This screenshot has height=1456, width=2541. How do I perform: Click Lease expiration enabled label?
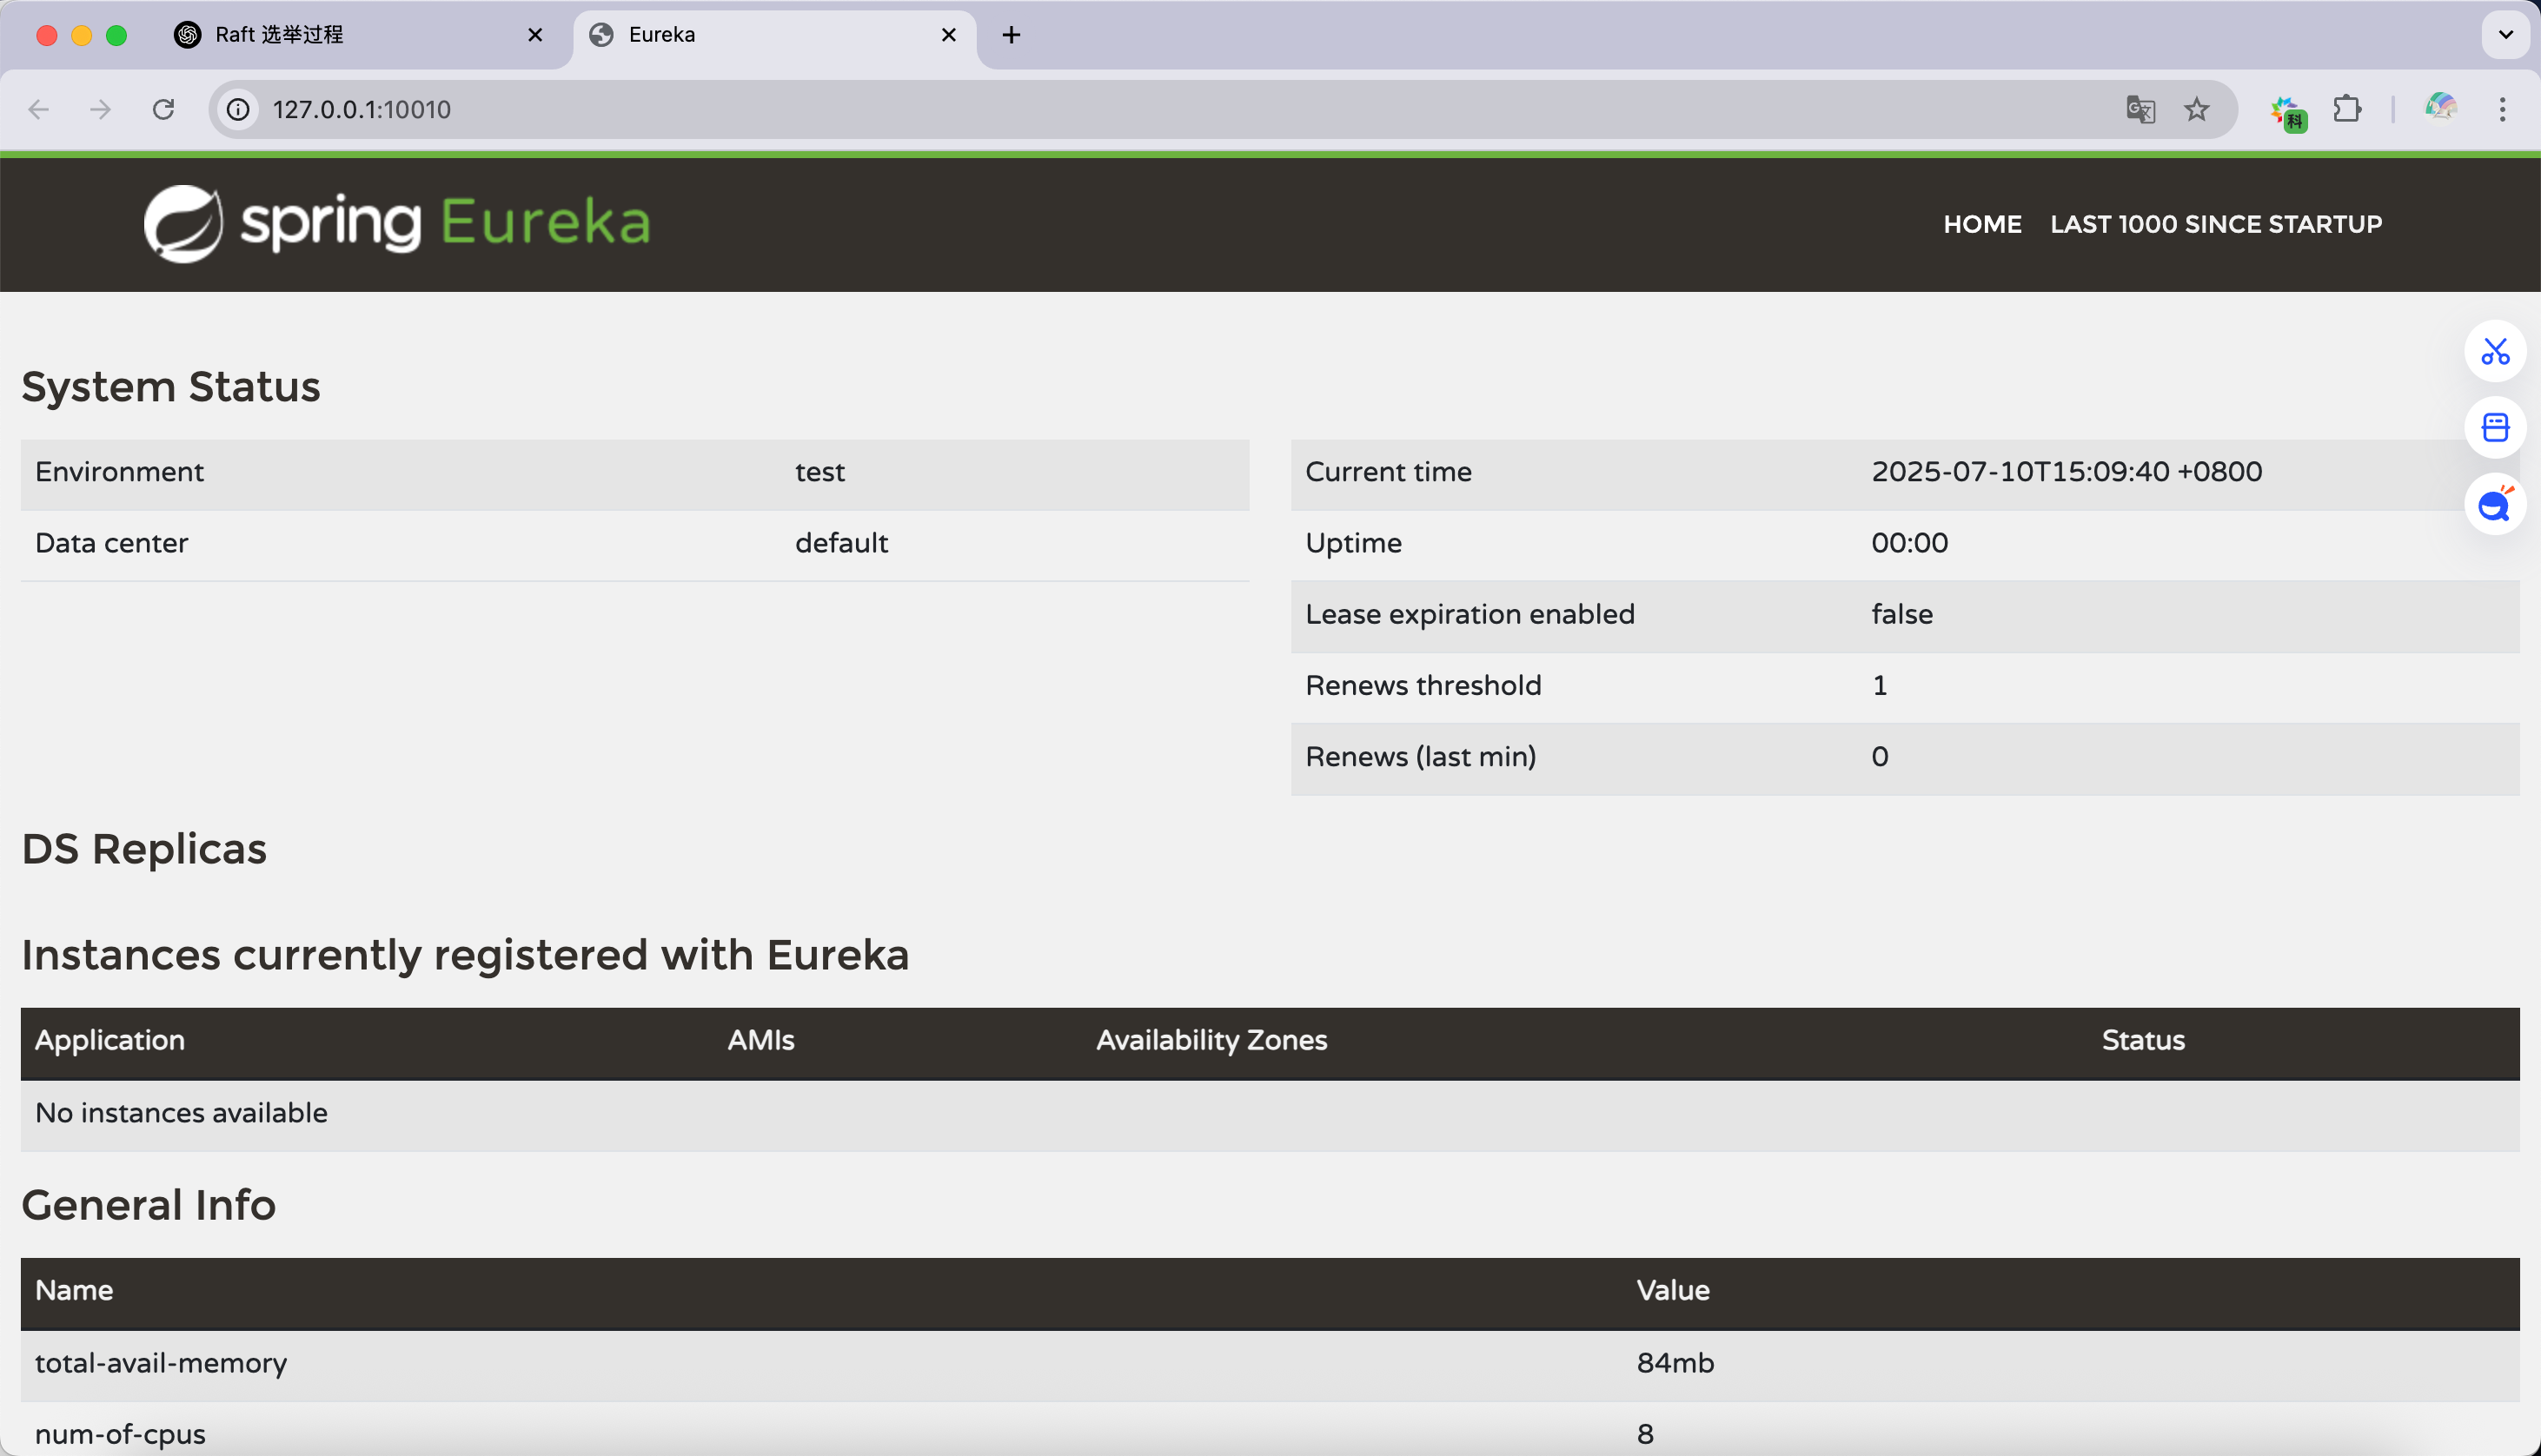click(x=1470, y=614)
